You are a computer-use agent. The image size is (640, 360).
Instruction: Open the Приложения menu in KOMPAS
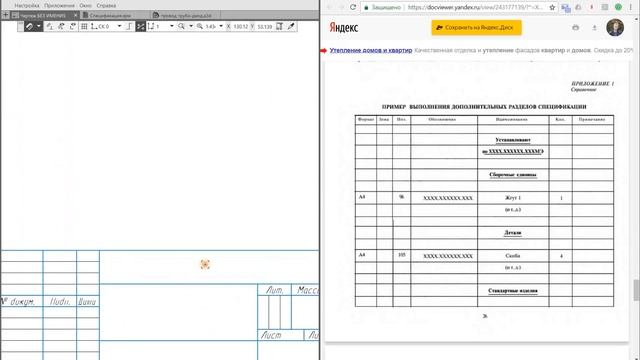tap(60, 6)
